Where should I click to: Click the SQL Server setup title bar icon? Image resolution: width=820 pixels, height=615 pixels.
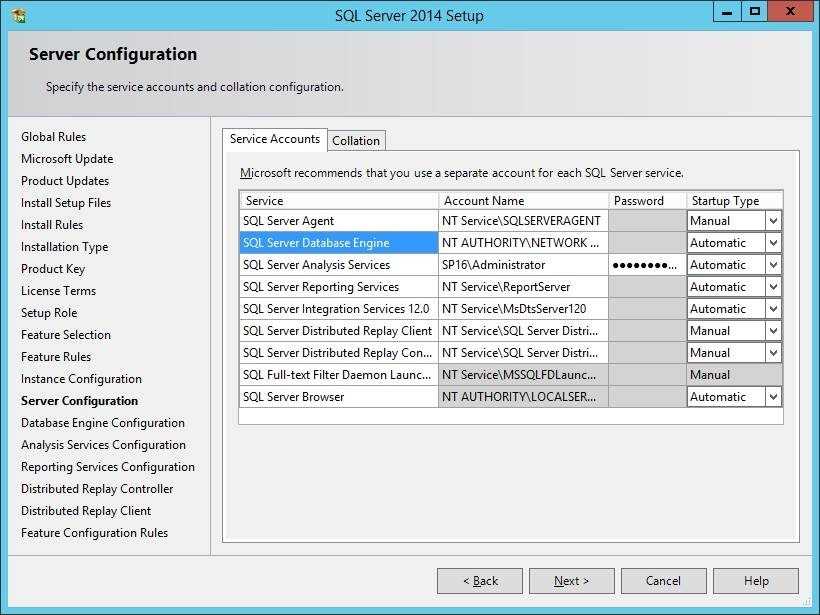pos(18,15)
